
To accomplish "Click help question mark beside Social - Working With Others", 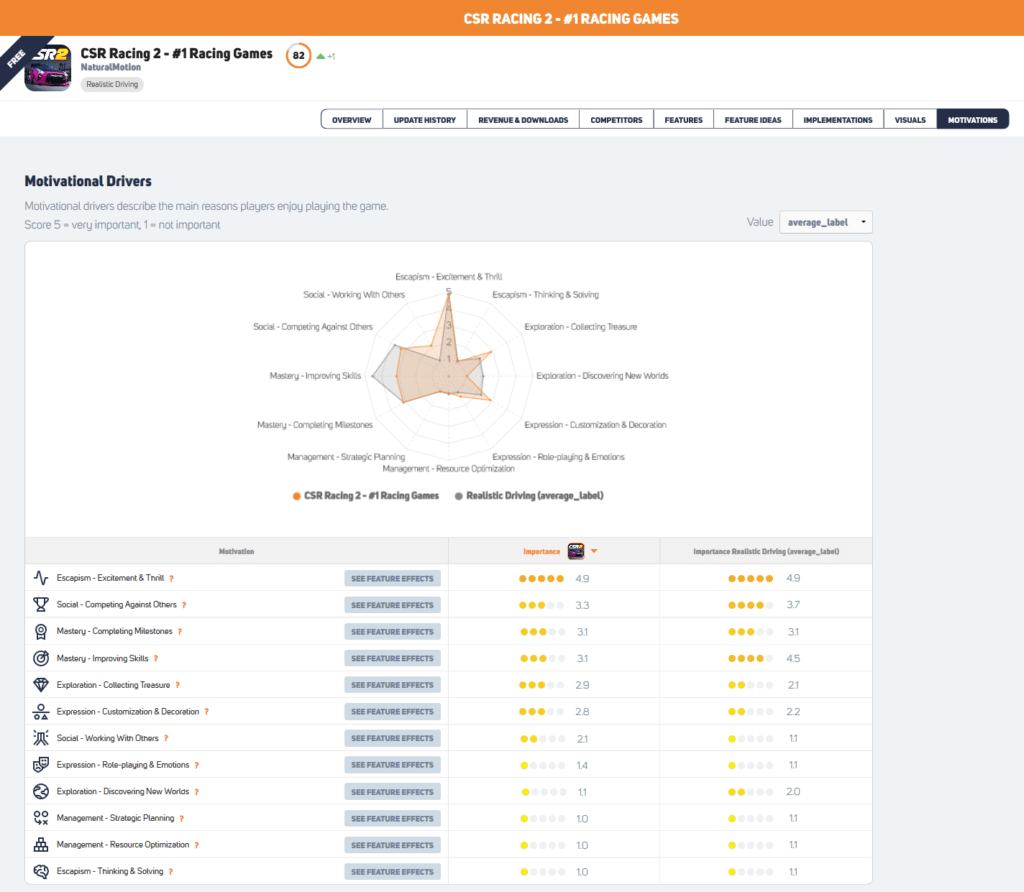I will tap(166, 739).
